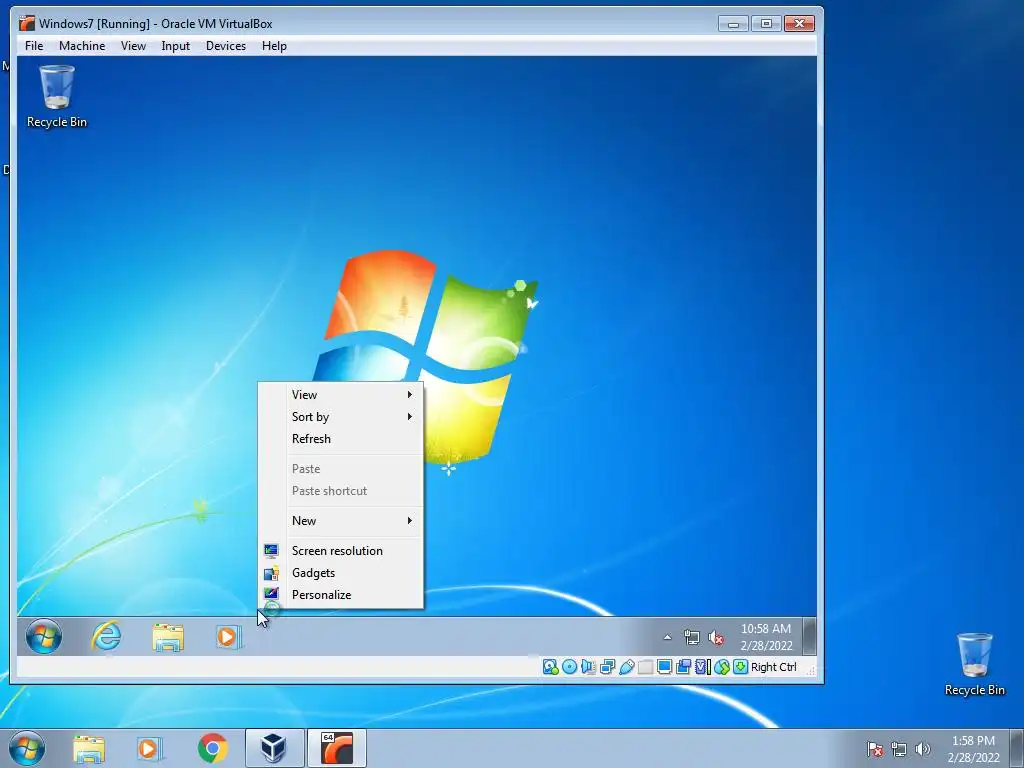The image size is (1024, 768).
Task: Open the Input menu in VirtualBox
Action: pos(176,46)
